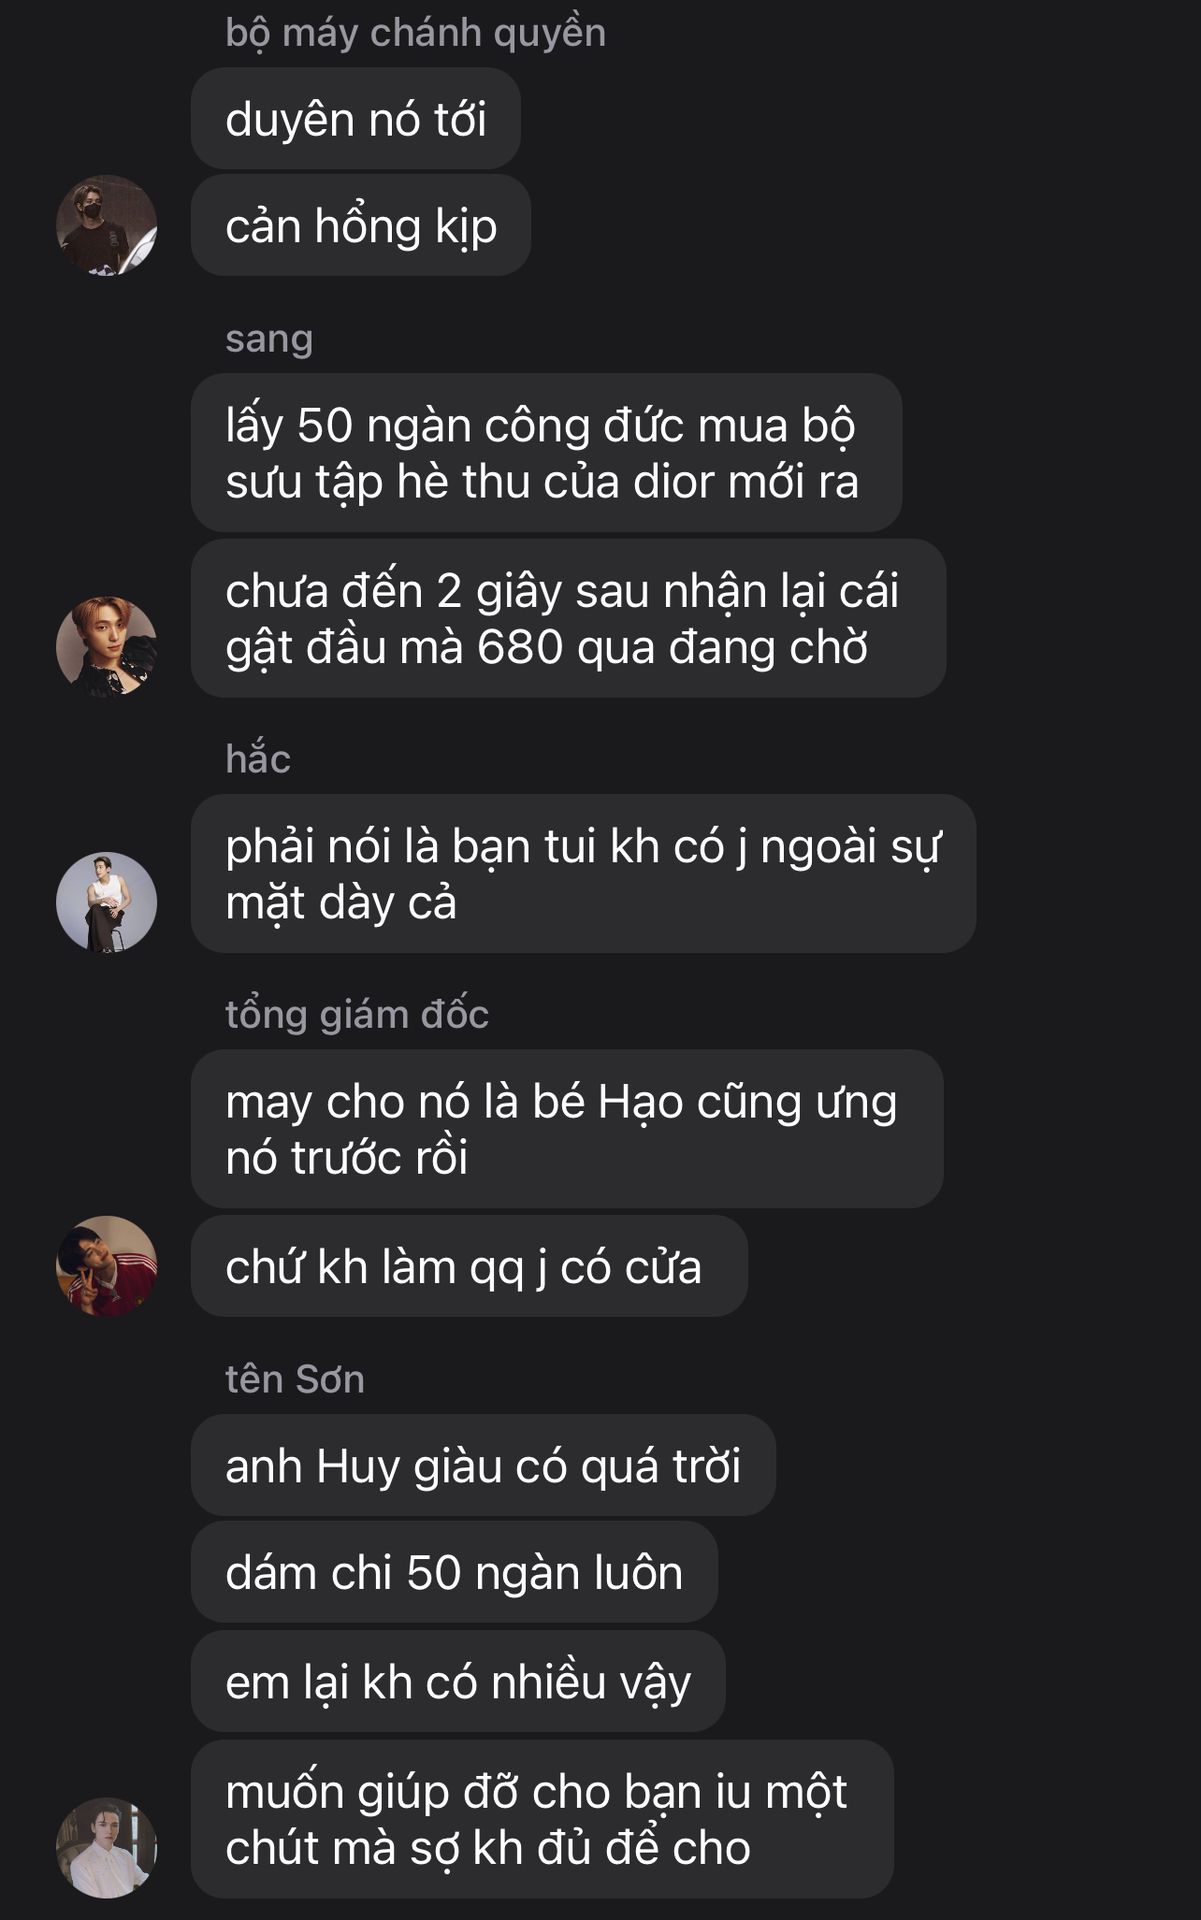The image size is (1201, 1920).
Task: Select 'dám chi 50 ngàn luôn' bubble
Action: tap(454, 1572)
